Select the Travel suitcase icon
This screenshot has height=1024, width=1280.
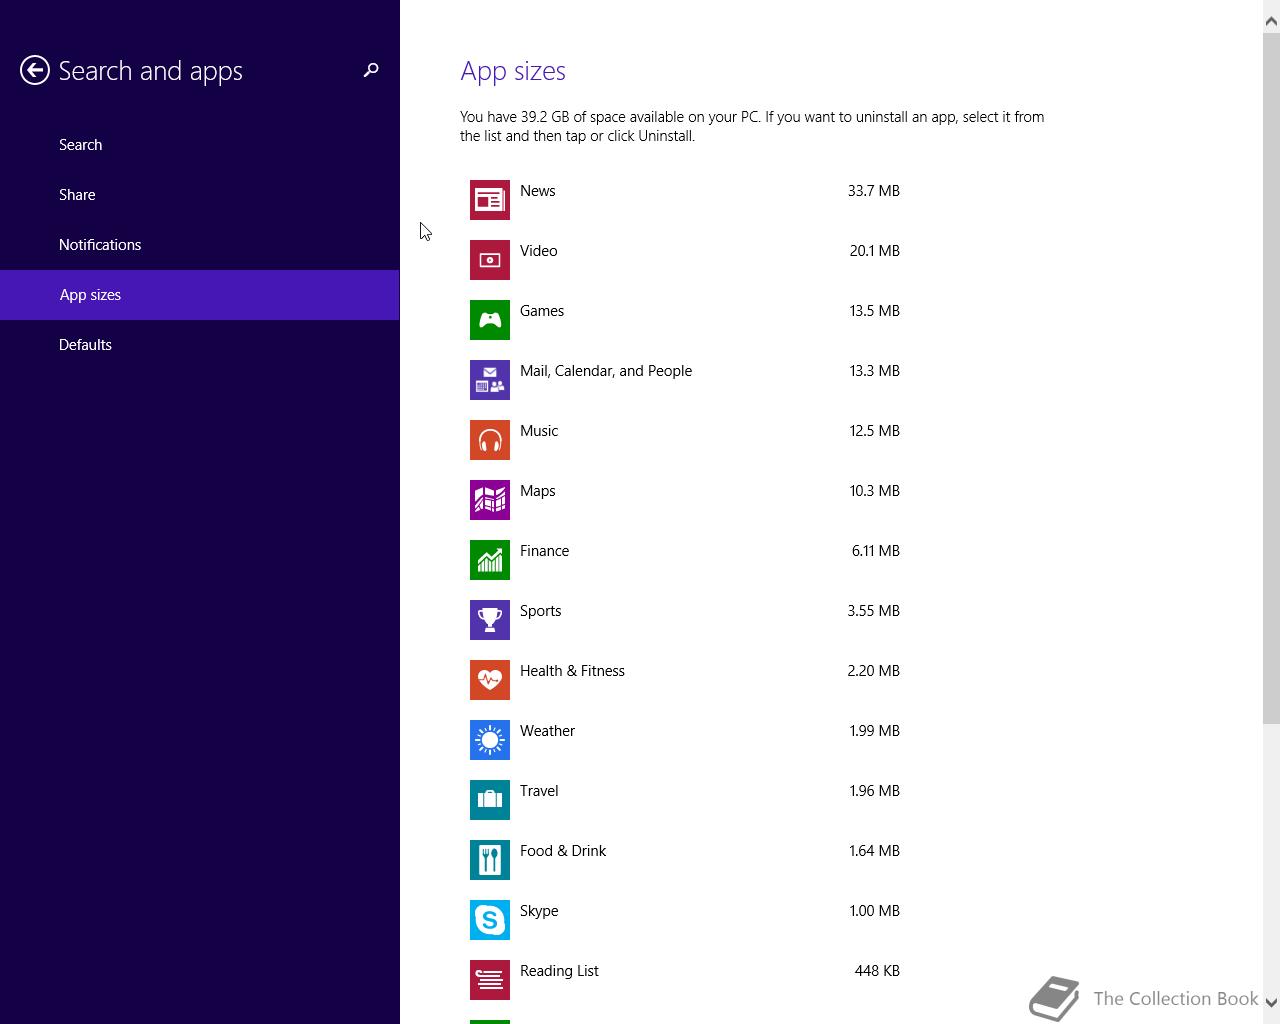490,800
